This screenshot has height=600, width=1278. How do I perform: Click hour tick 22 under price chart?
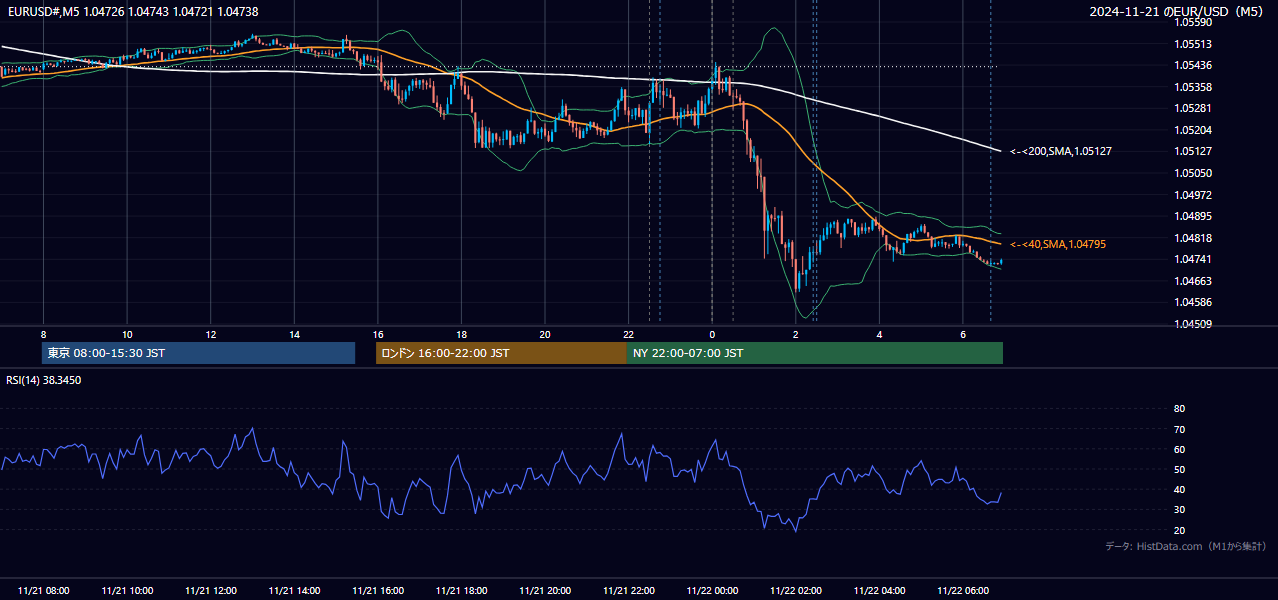tap(628, 334)
